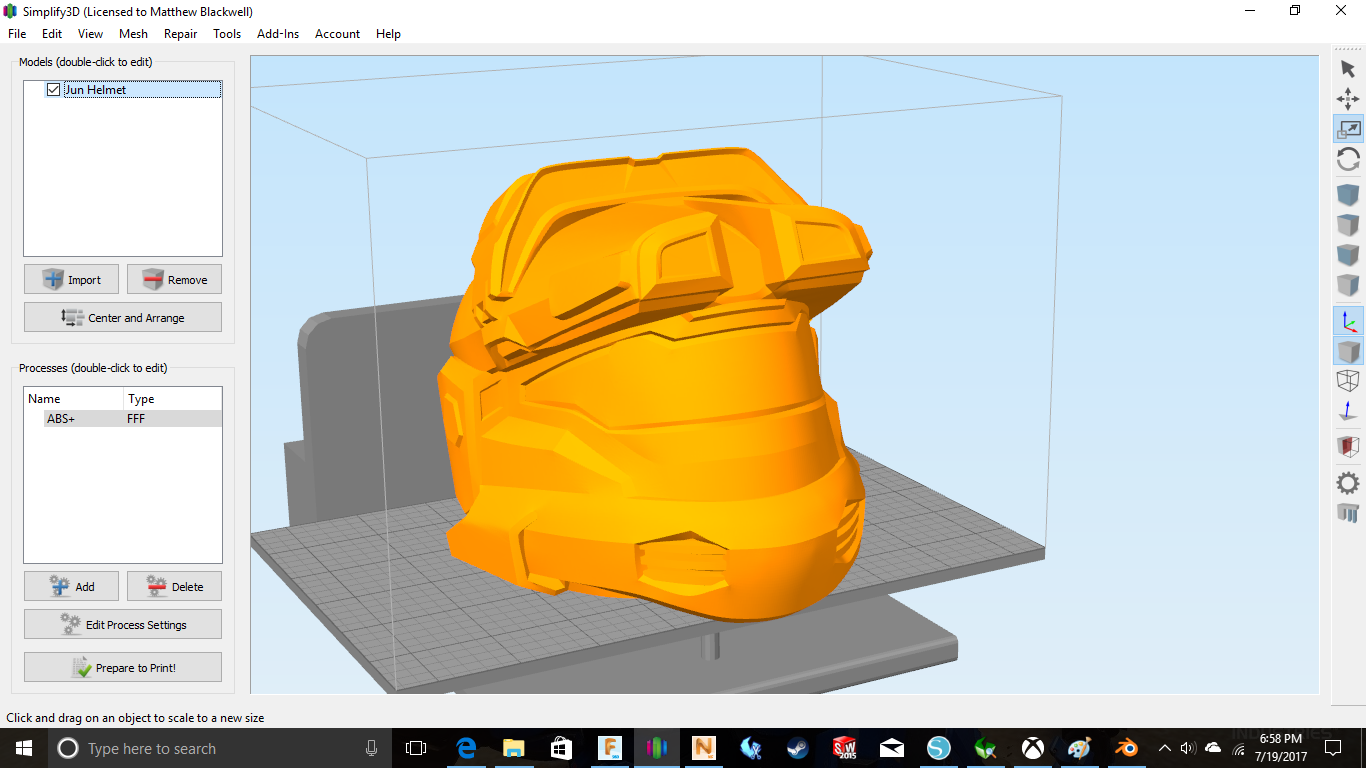The image size is (1366, 768).
Task: Toggle solid model rendering icon
Action: pyautogui.click(x=1348, y=351)
